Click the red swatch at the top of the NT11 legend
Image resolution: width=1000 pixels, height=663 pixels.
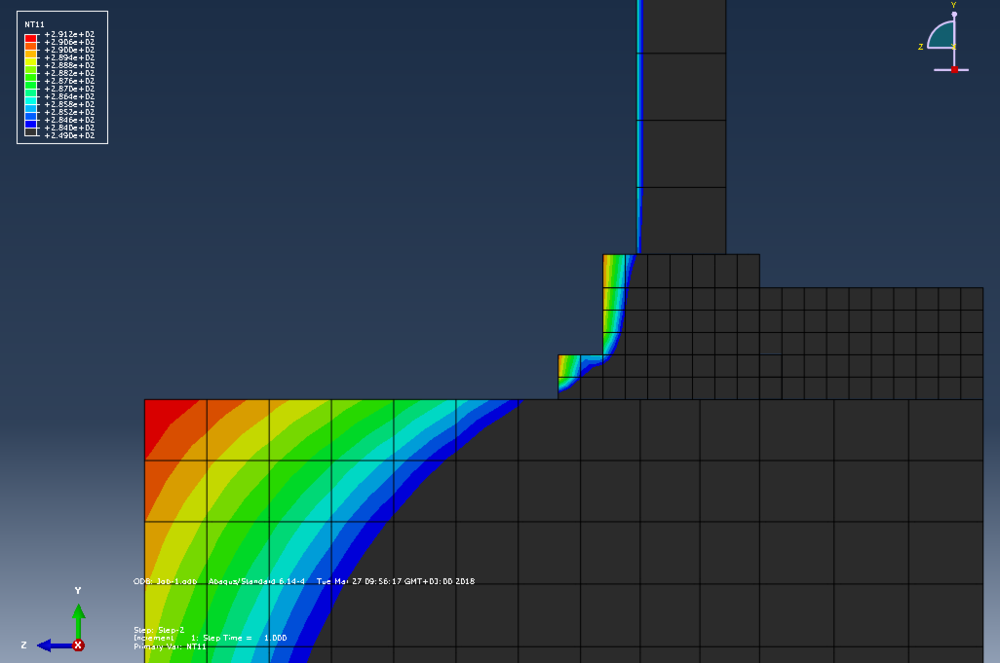(x=29, y=38)
